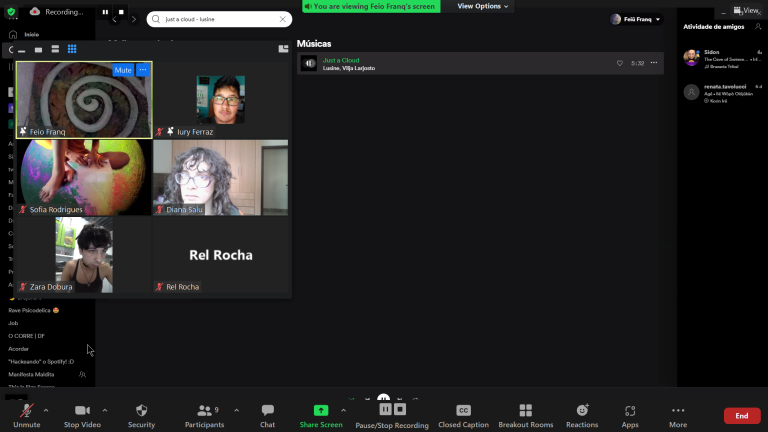Click the panel layout icon above gallery

coord(283,48)
